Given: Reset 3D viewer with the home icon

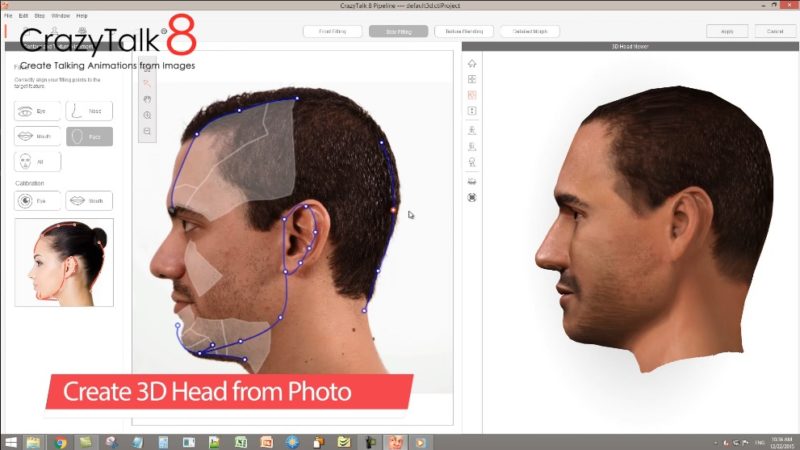Looking at the screenshot, I should tap(472, 63).
